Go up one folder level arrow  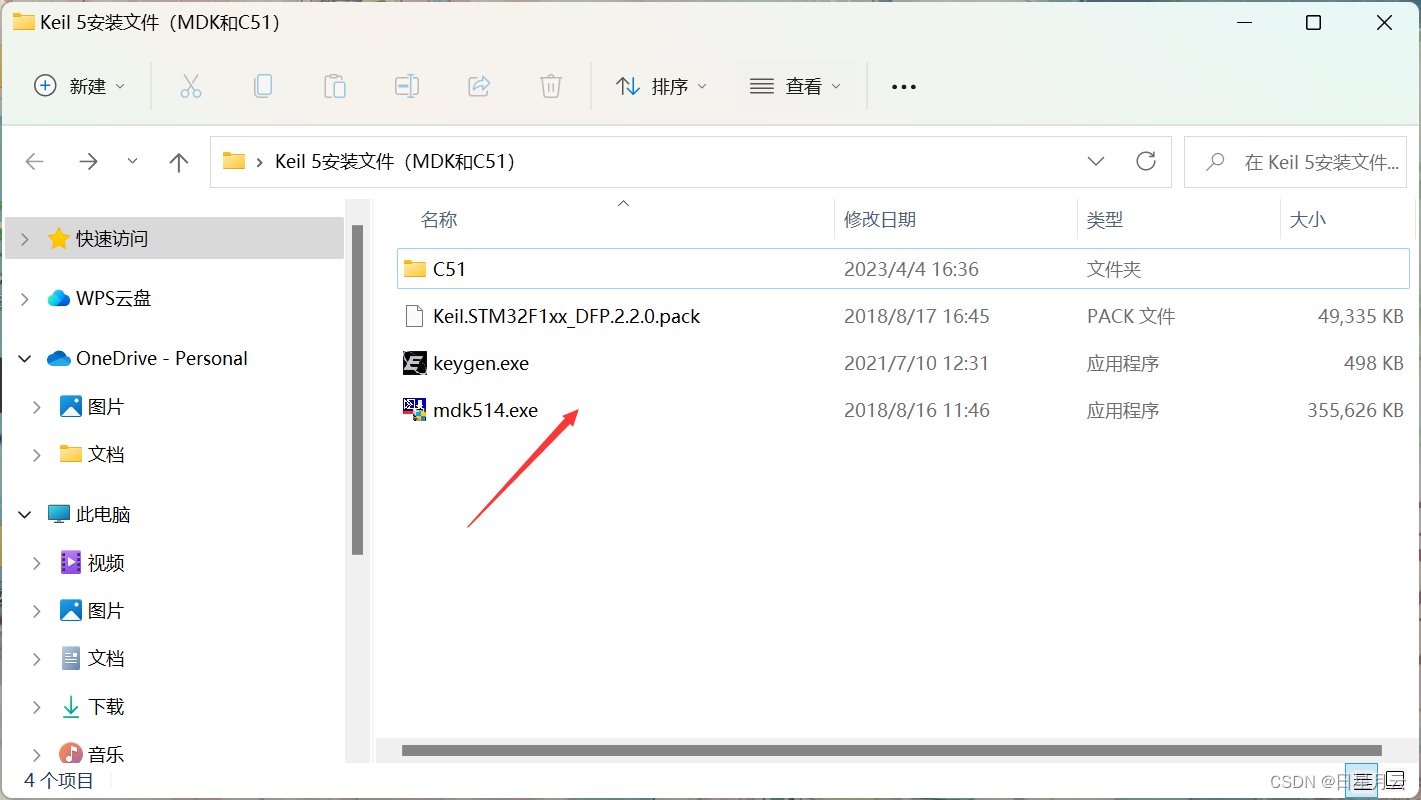pos(179,162)
